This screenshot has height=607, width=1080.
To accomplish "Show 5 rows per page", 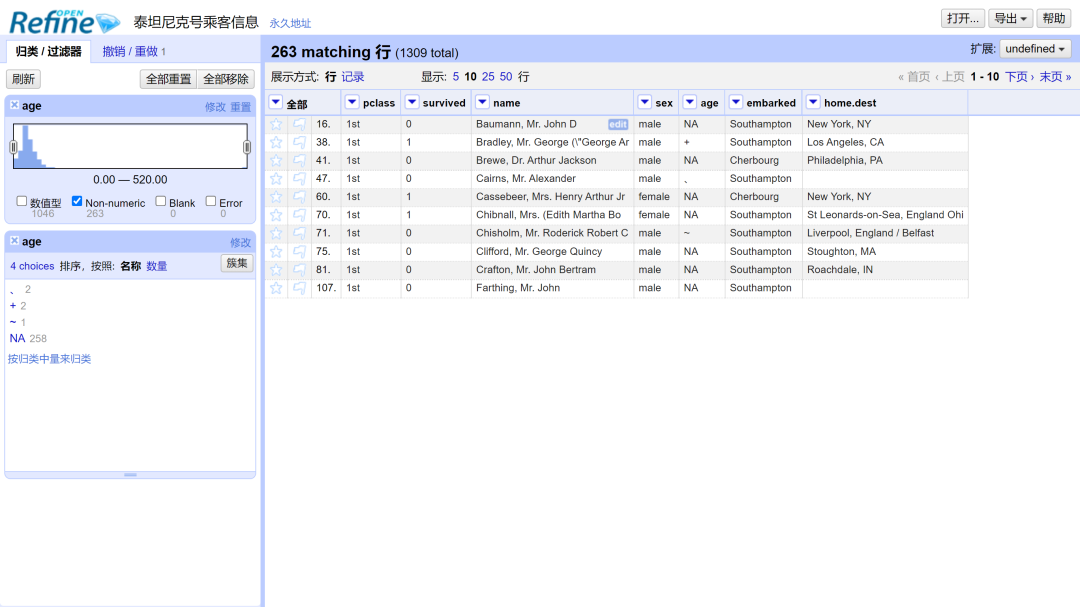I will pyautogui.click(x=455, y=76).
